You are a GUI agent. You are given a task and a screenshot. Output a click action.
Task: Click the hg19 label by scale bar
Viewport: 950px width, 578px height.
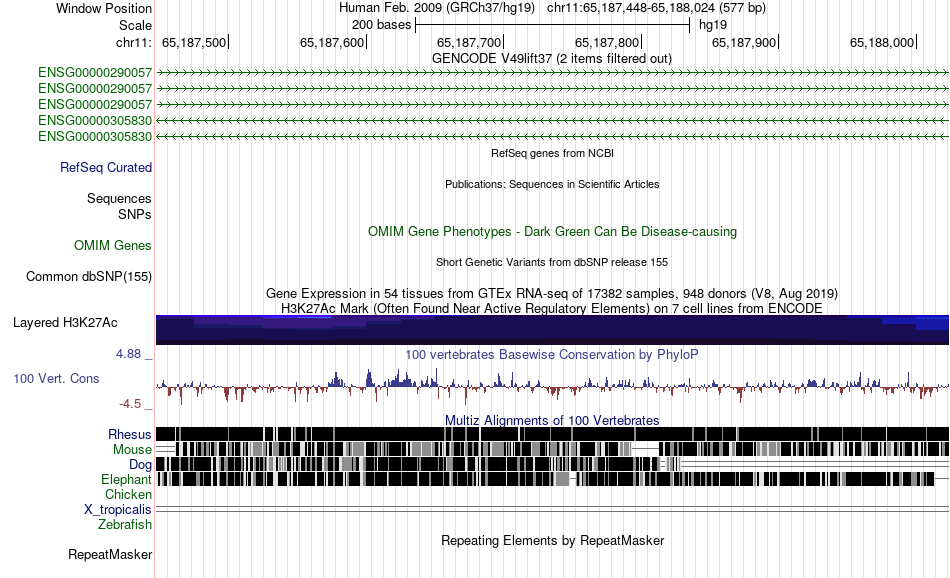click(x=713, y=25)
